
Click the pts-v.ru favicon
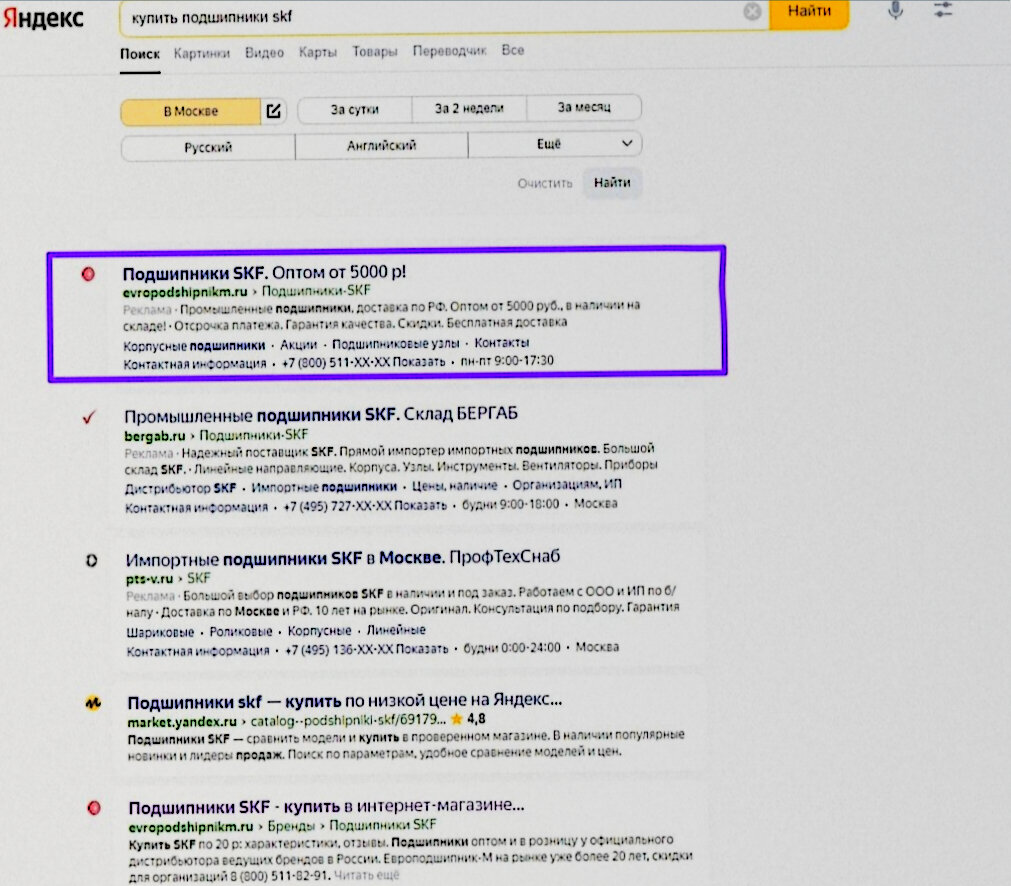click(x=92, y=560)
